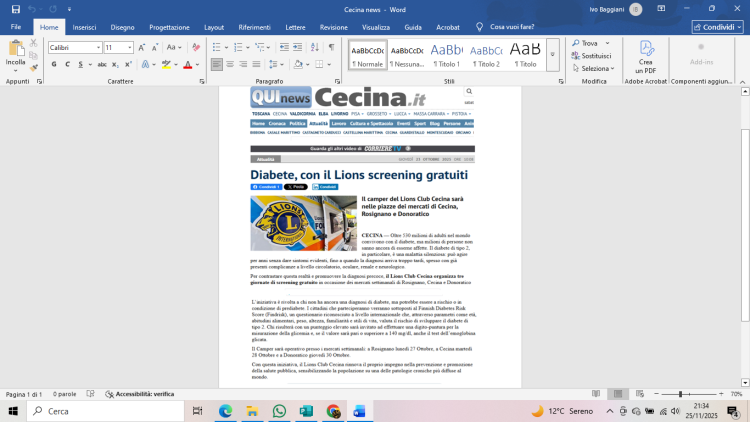Viewport: 750px width, 422px height.
Task: Show paragraph marks with pilcrow button
Action: [331, 47]
